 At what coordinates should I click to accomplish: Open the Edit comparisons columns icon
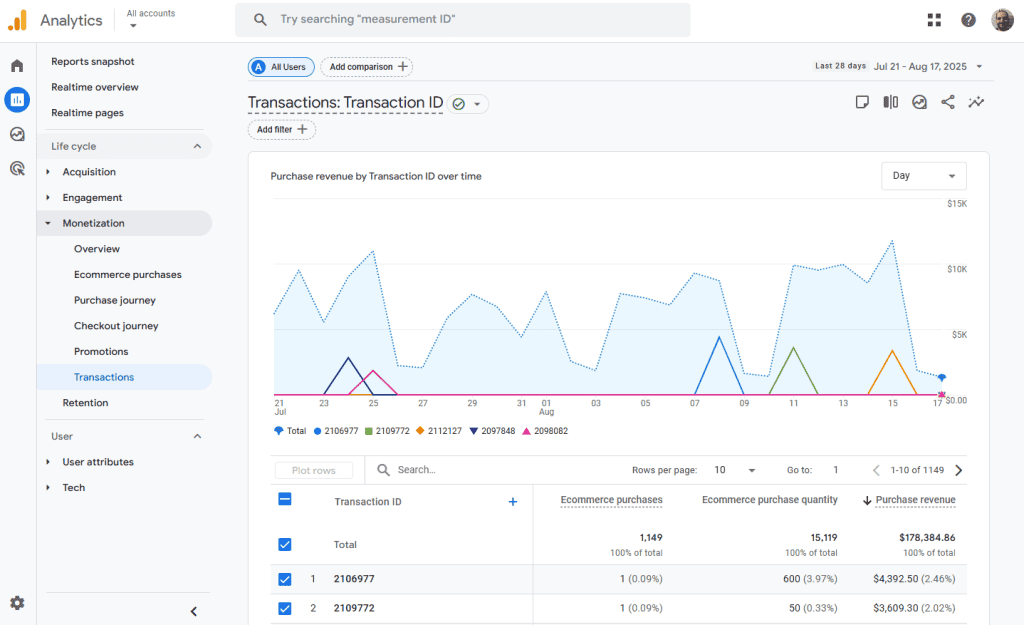click(x=890, y=102)
